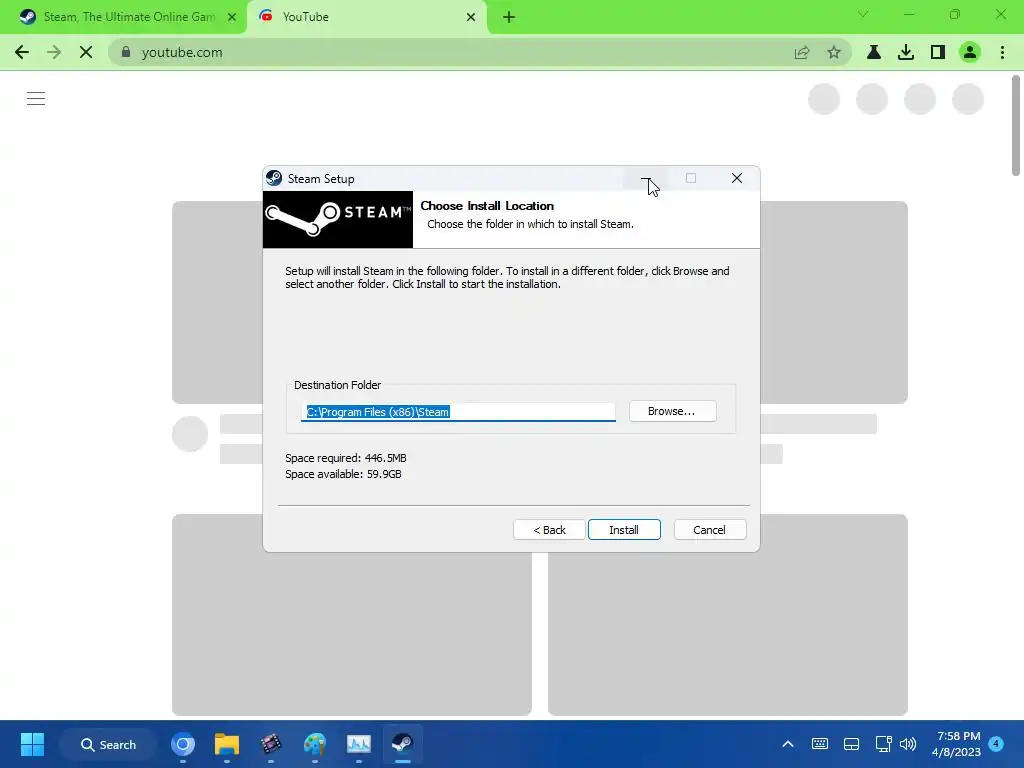Click the "Choose Install Location" heading
Image resolution: width=1024 pixels, height=768 pixels.
pos(487,206)
